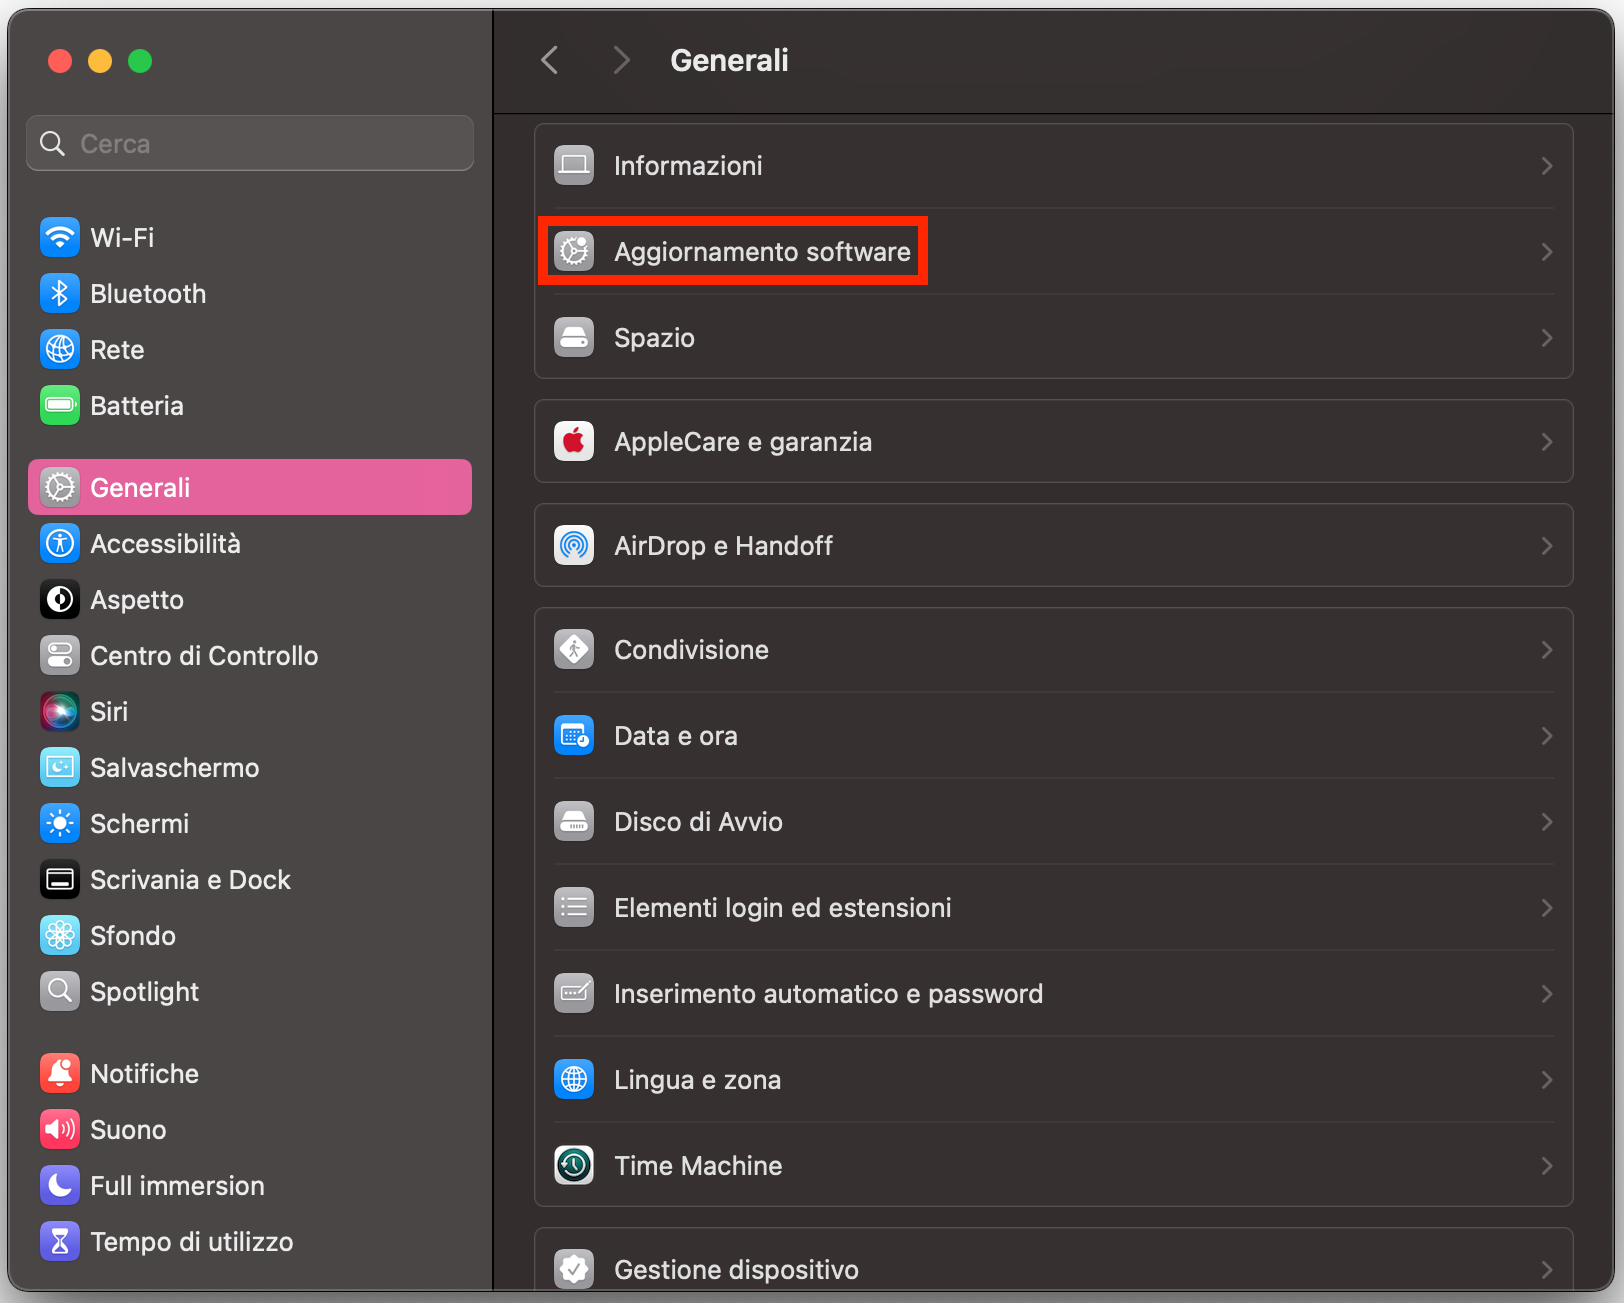Open Batteria settings from the sidebar
This screenshot has width=1624, height=1303.
coord(60,405)
